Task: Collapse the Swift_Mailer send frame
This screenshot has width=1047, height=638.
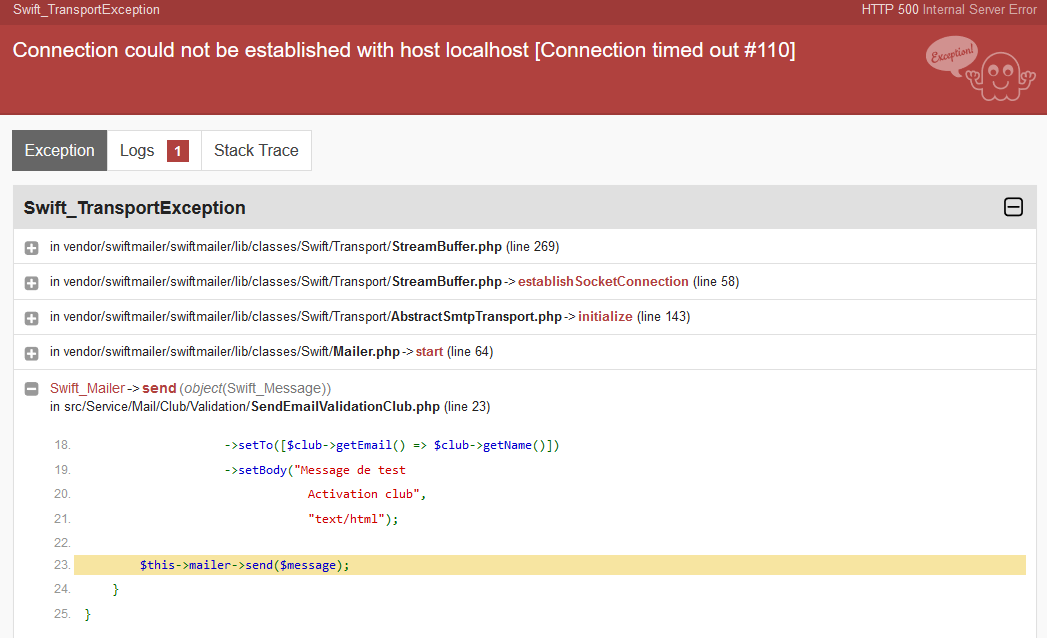Action: 31,388
